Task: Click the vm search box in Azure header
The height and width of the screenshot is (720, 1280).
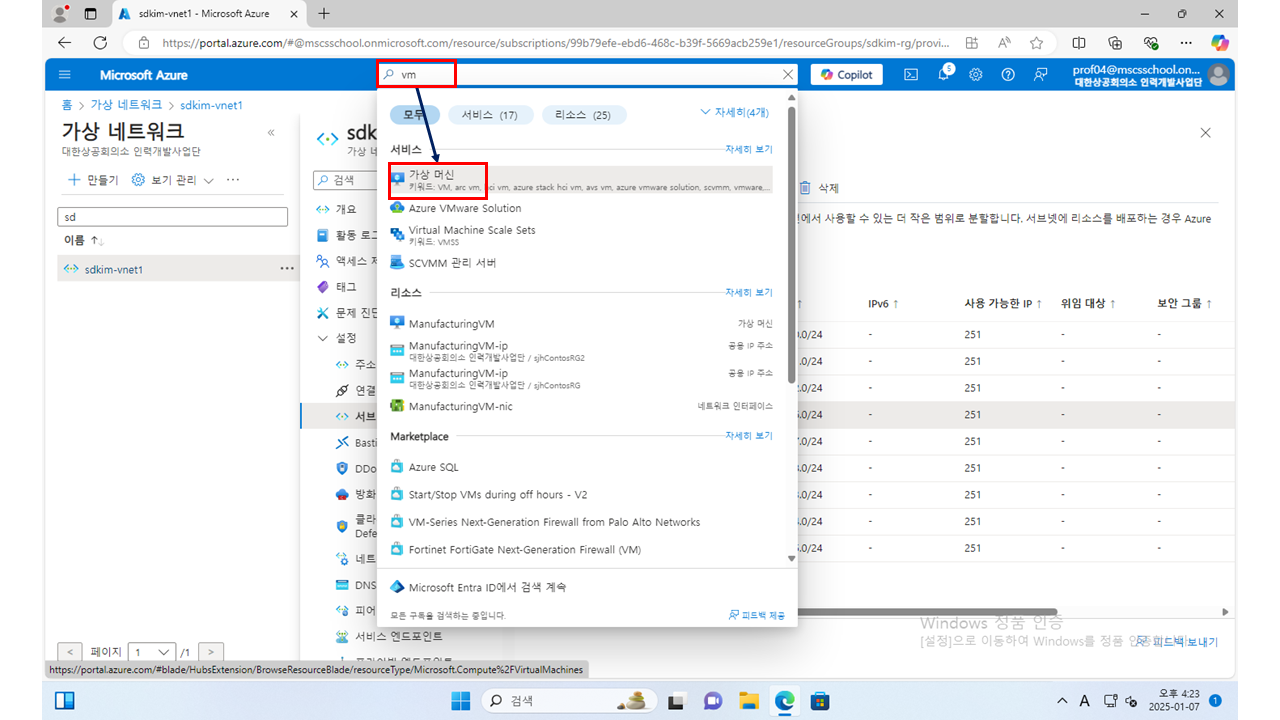Action: coord(586,75)
